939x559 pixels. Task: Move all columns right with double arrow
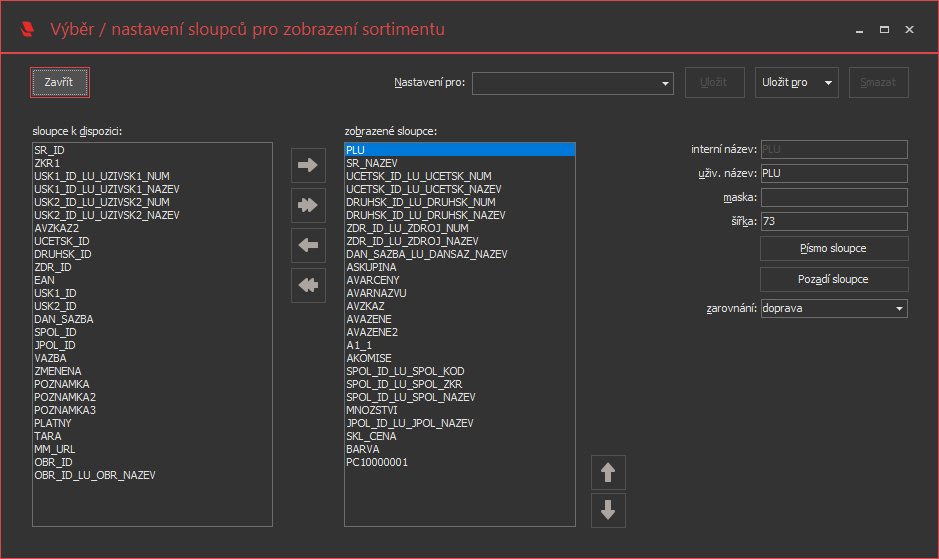coord(308,205)
